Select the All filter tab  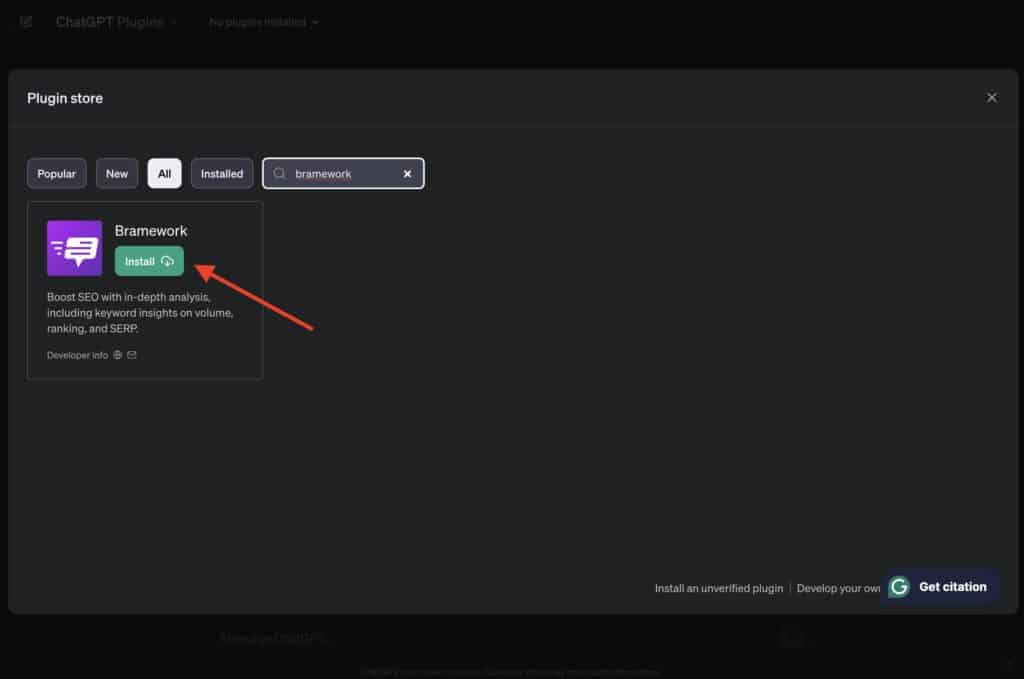tap(165, 174)
